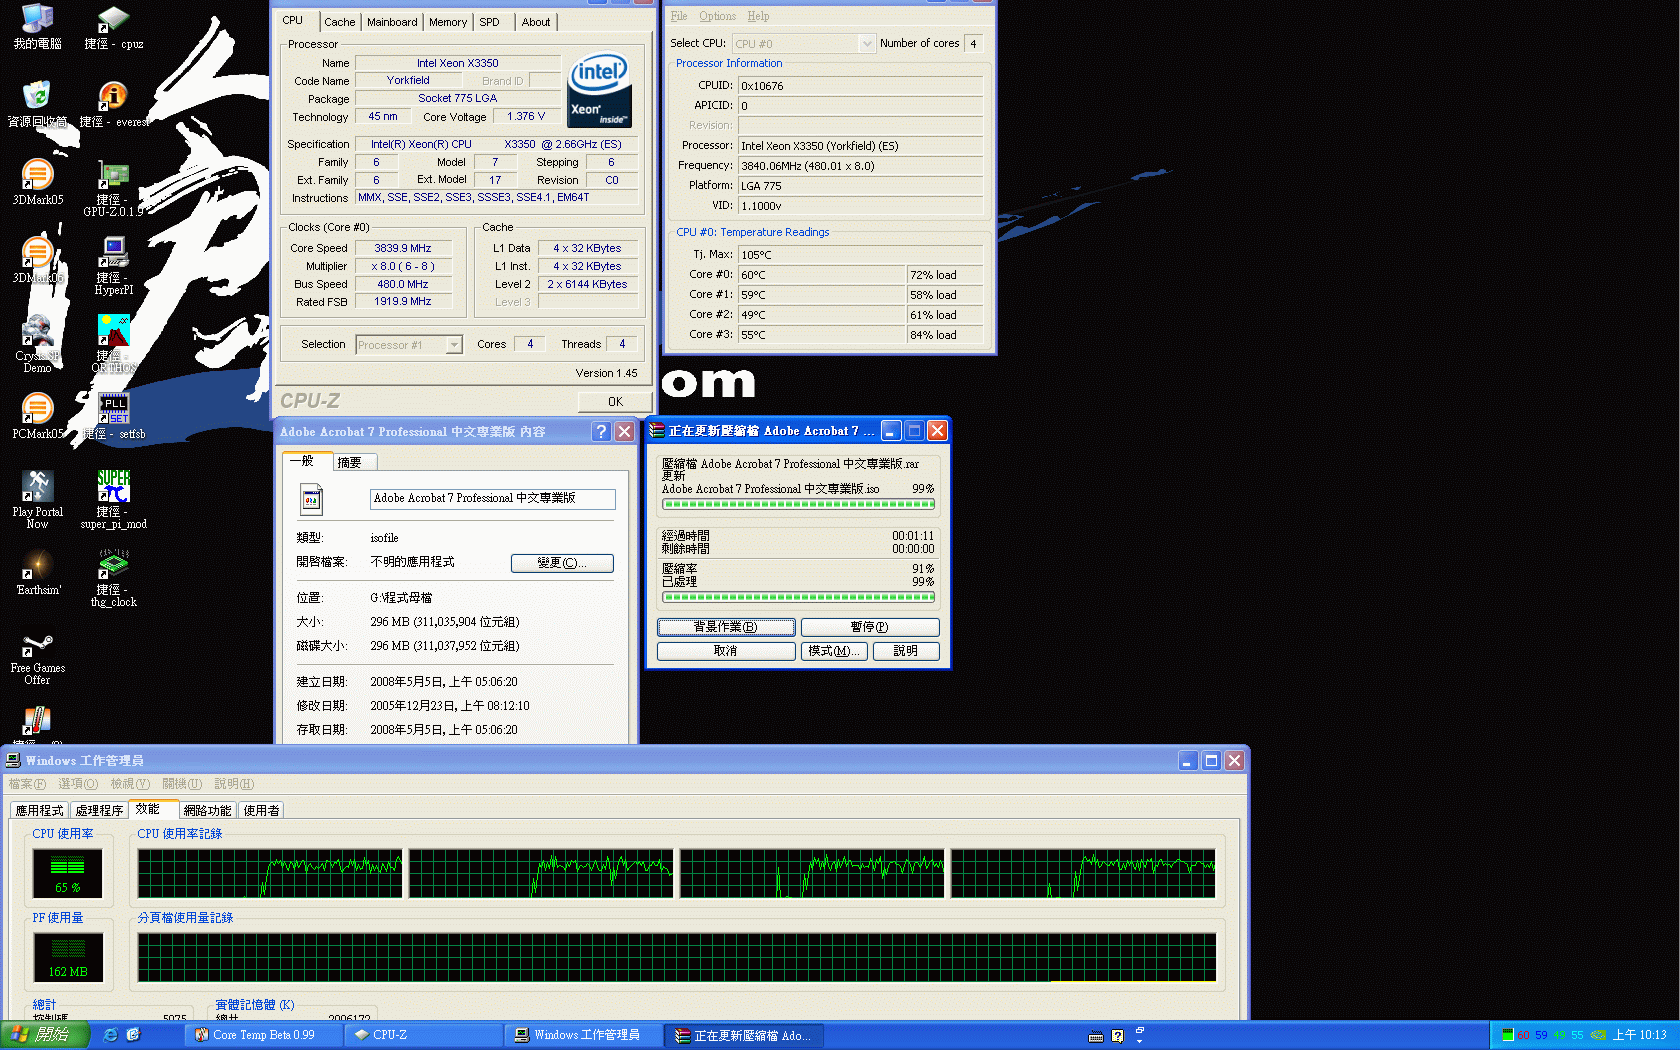Viewport: 1680px width, 1050px height.
Task: Click 背景作業 button in WinRAR dialog
Action: pyautogui.click(x=726, y=627)
